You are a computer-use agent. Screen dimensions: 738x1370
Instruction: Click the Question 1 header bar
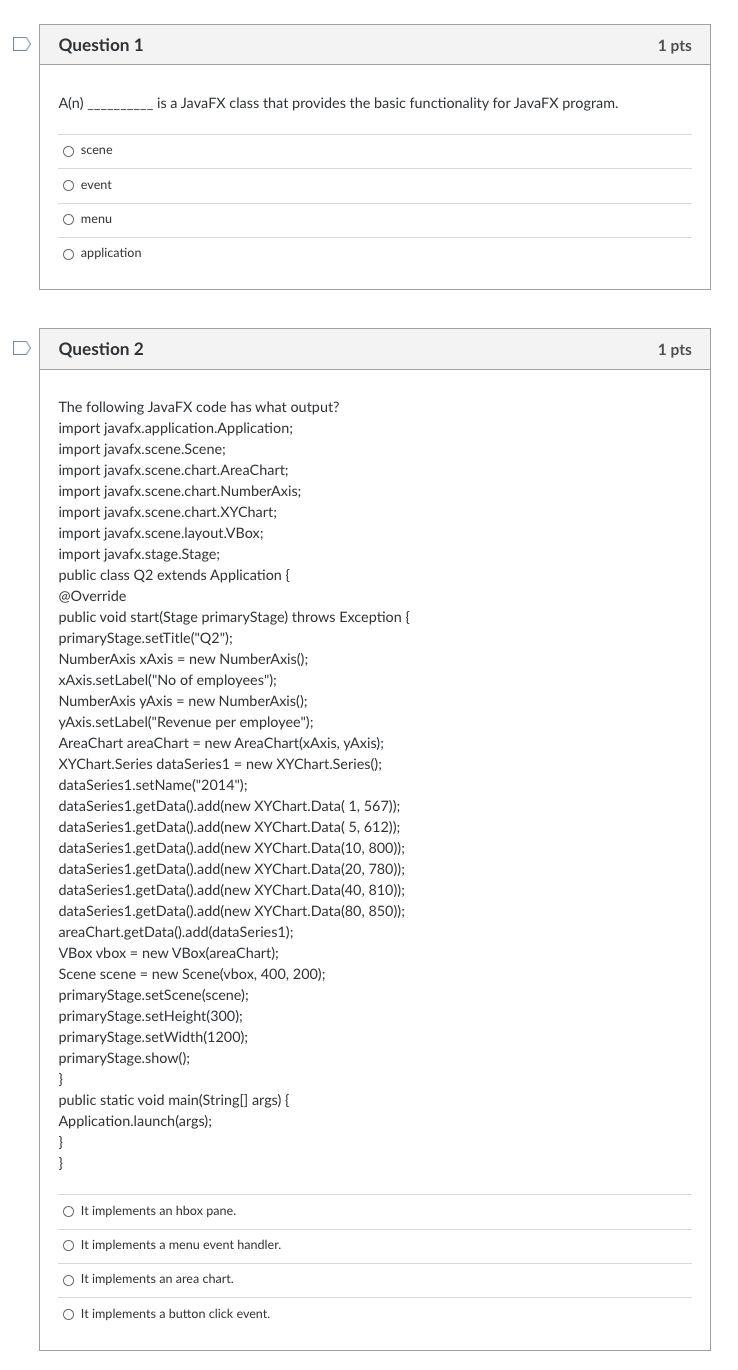click(374, 45)
